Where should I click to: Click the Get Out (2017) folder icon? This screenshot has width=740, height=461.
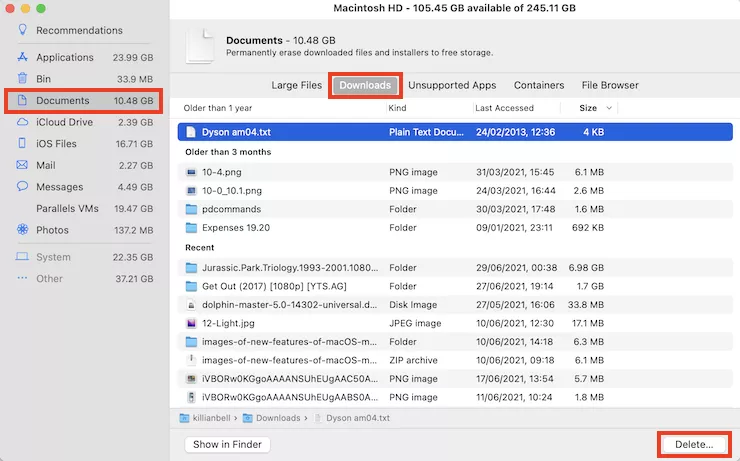(x=191, y=286)
